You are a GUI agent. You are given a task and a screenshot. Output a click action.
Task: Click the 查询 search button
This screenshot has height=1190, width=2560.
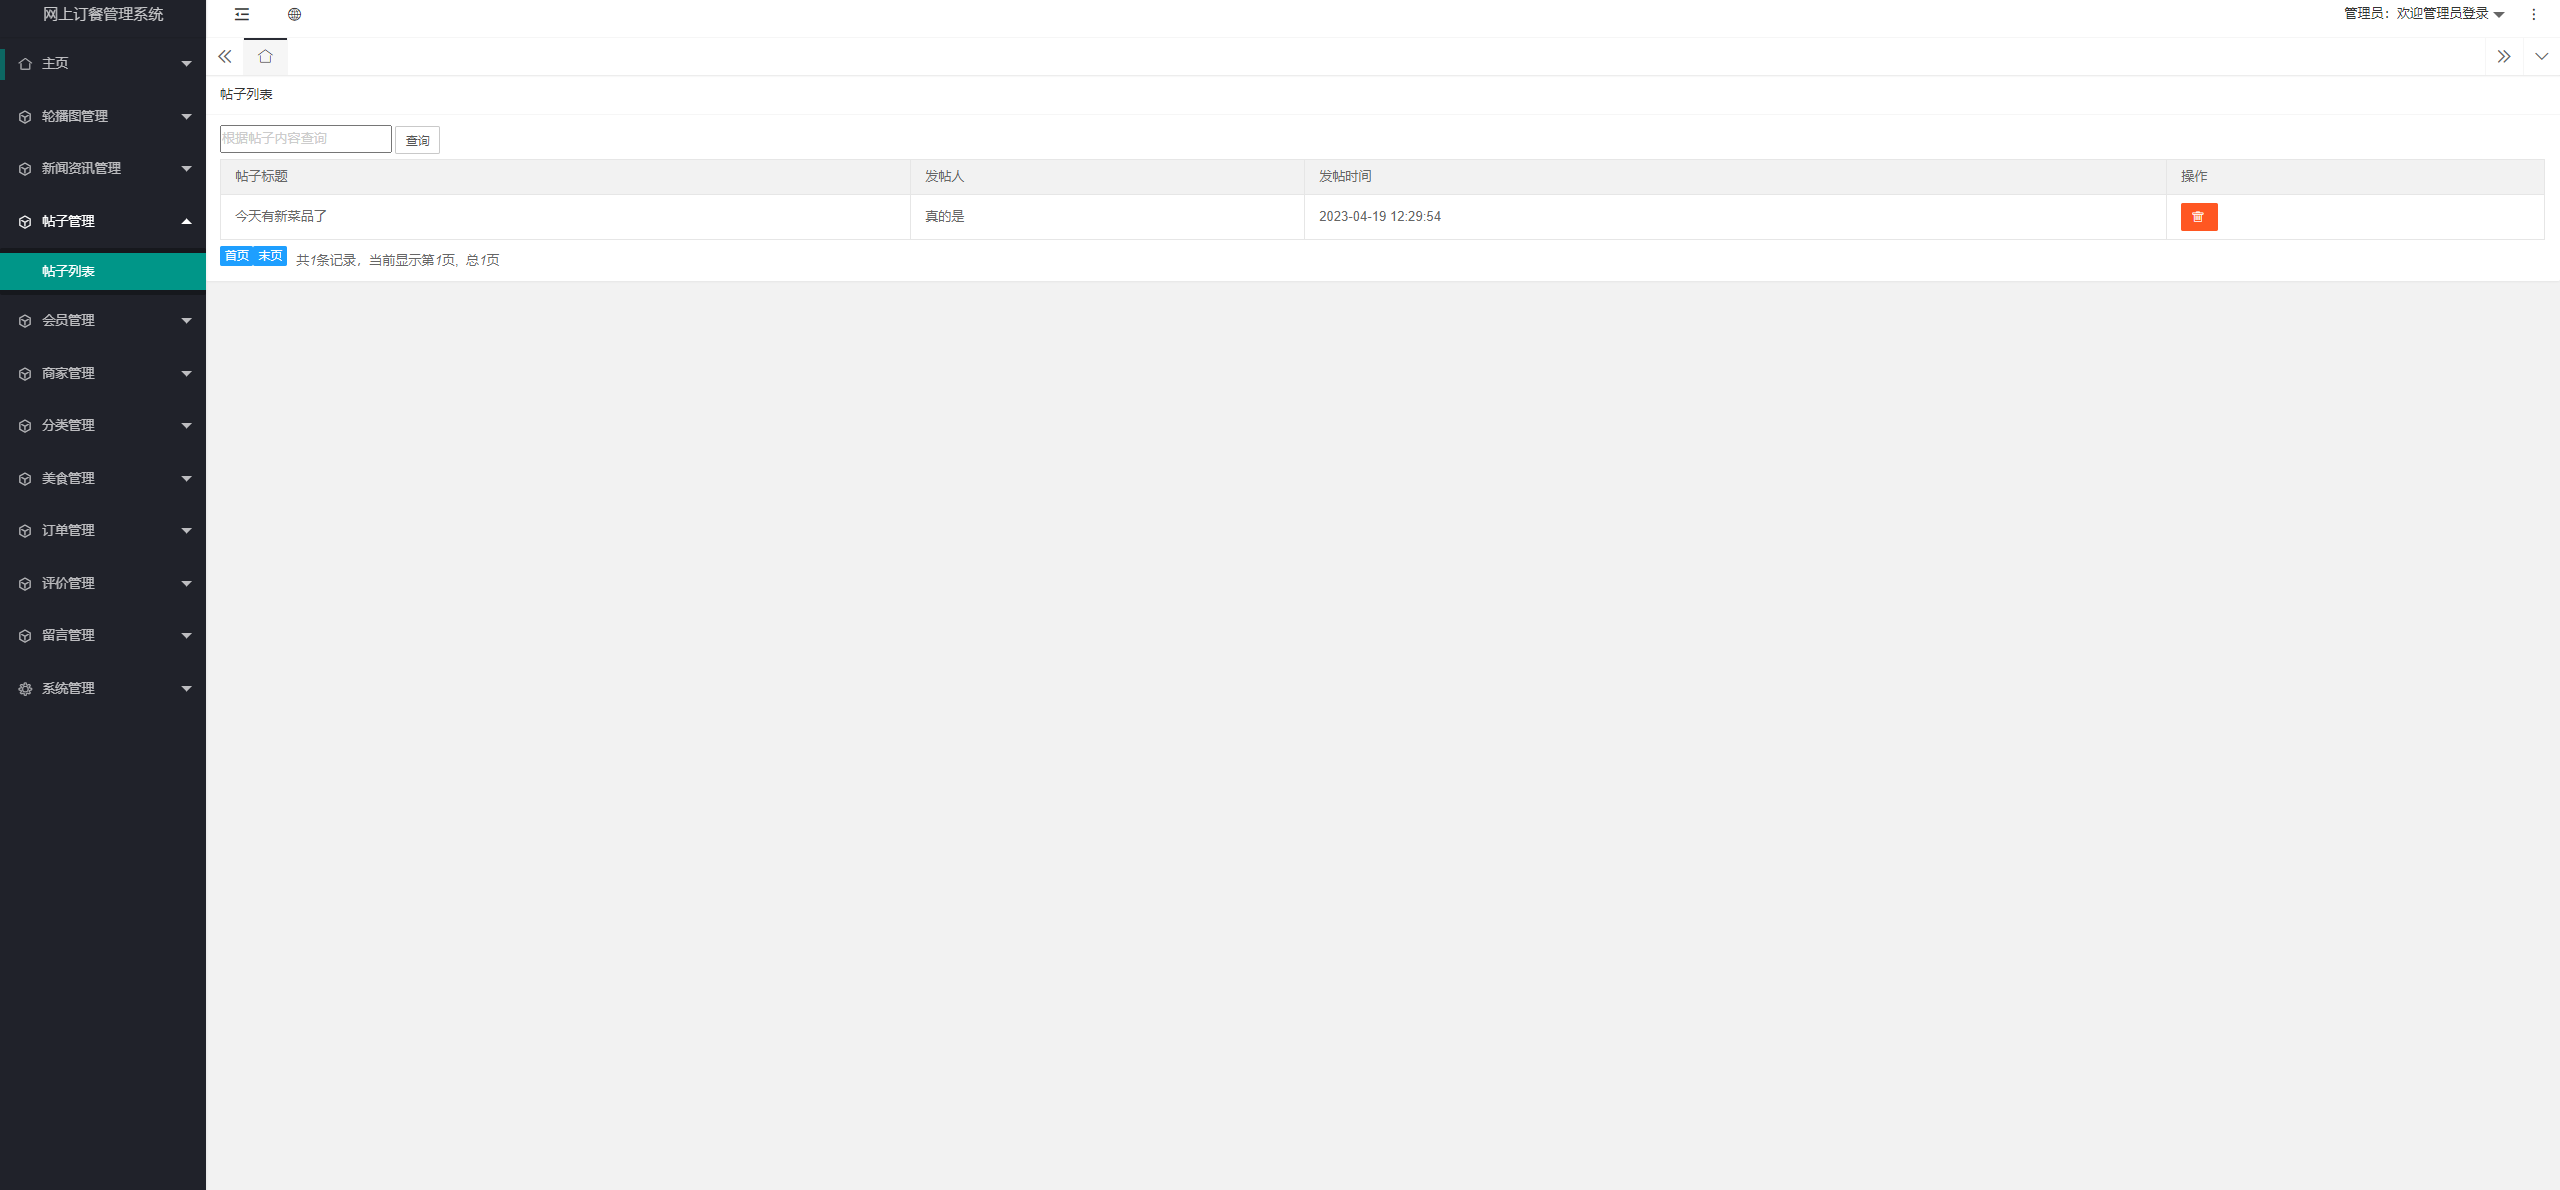(417, 140)
